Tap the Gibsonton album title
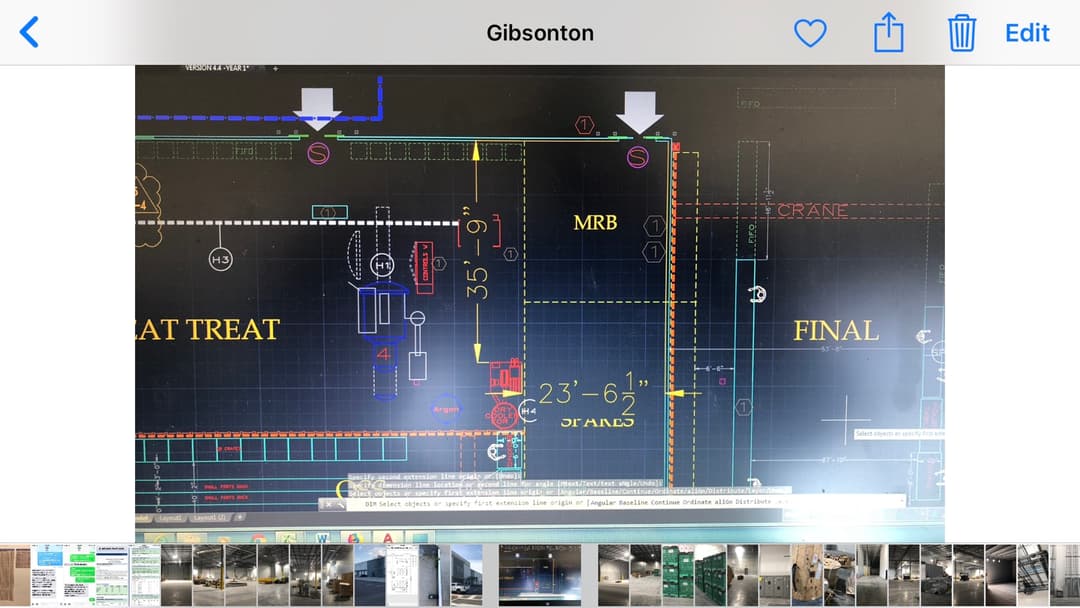This screenshot has height=608, width=1080. pyautogui.click(x=540, y=32)
